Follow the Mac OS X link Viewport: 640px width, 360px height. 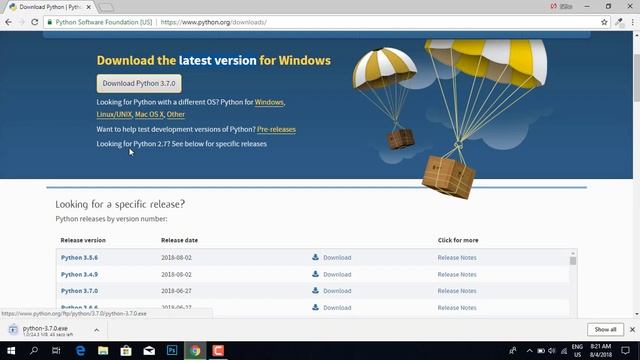[149, 114]
